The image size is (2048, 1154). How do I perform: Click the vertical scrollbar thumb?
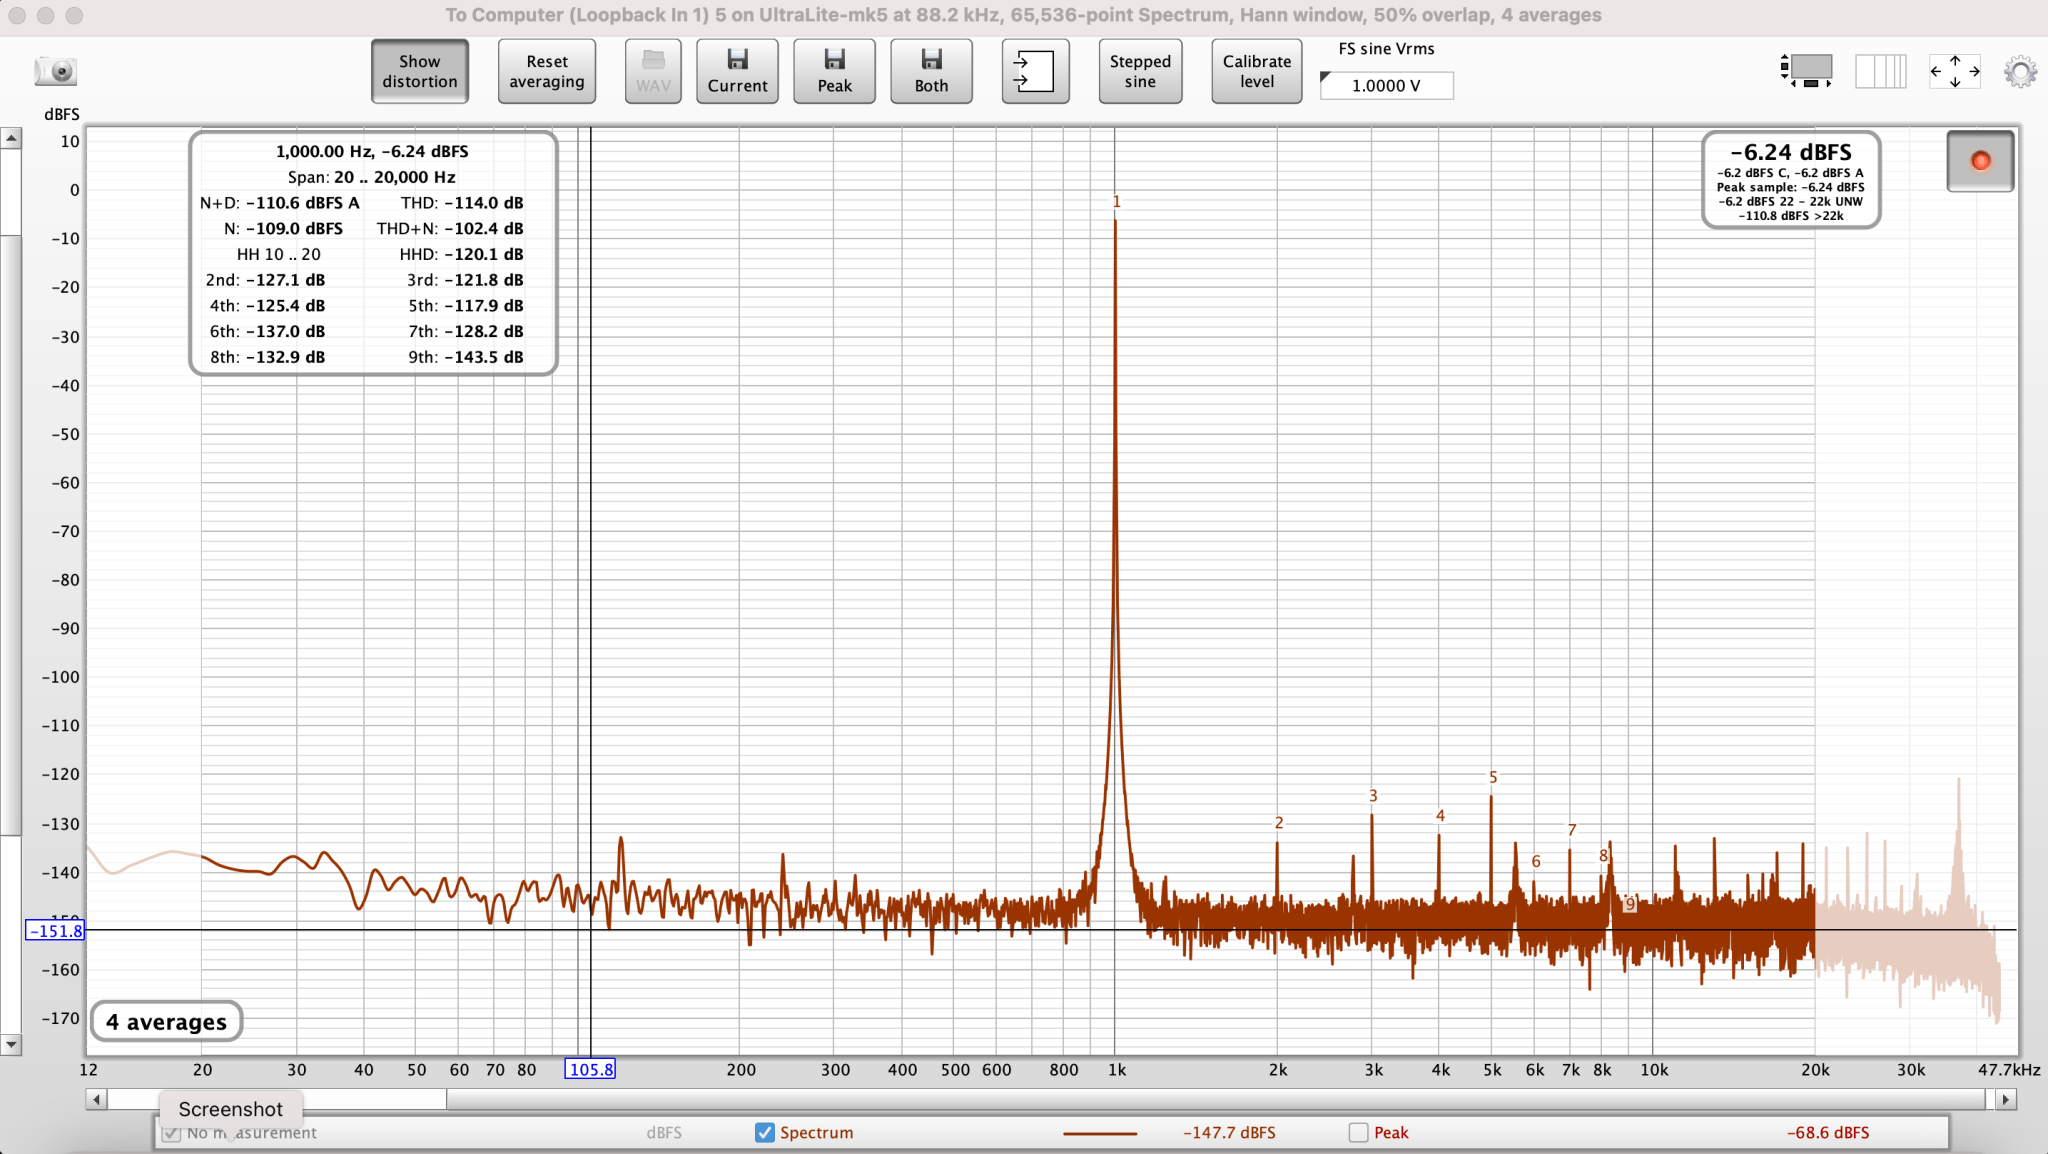[11, 535]
